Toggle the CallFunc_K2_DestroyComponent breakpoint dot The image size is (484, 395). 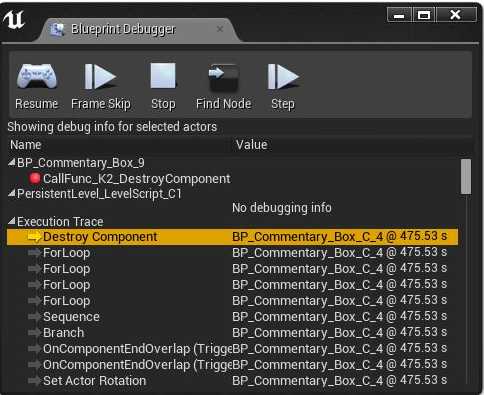coord(34,178)
